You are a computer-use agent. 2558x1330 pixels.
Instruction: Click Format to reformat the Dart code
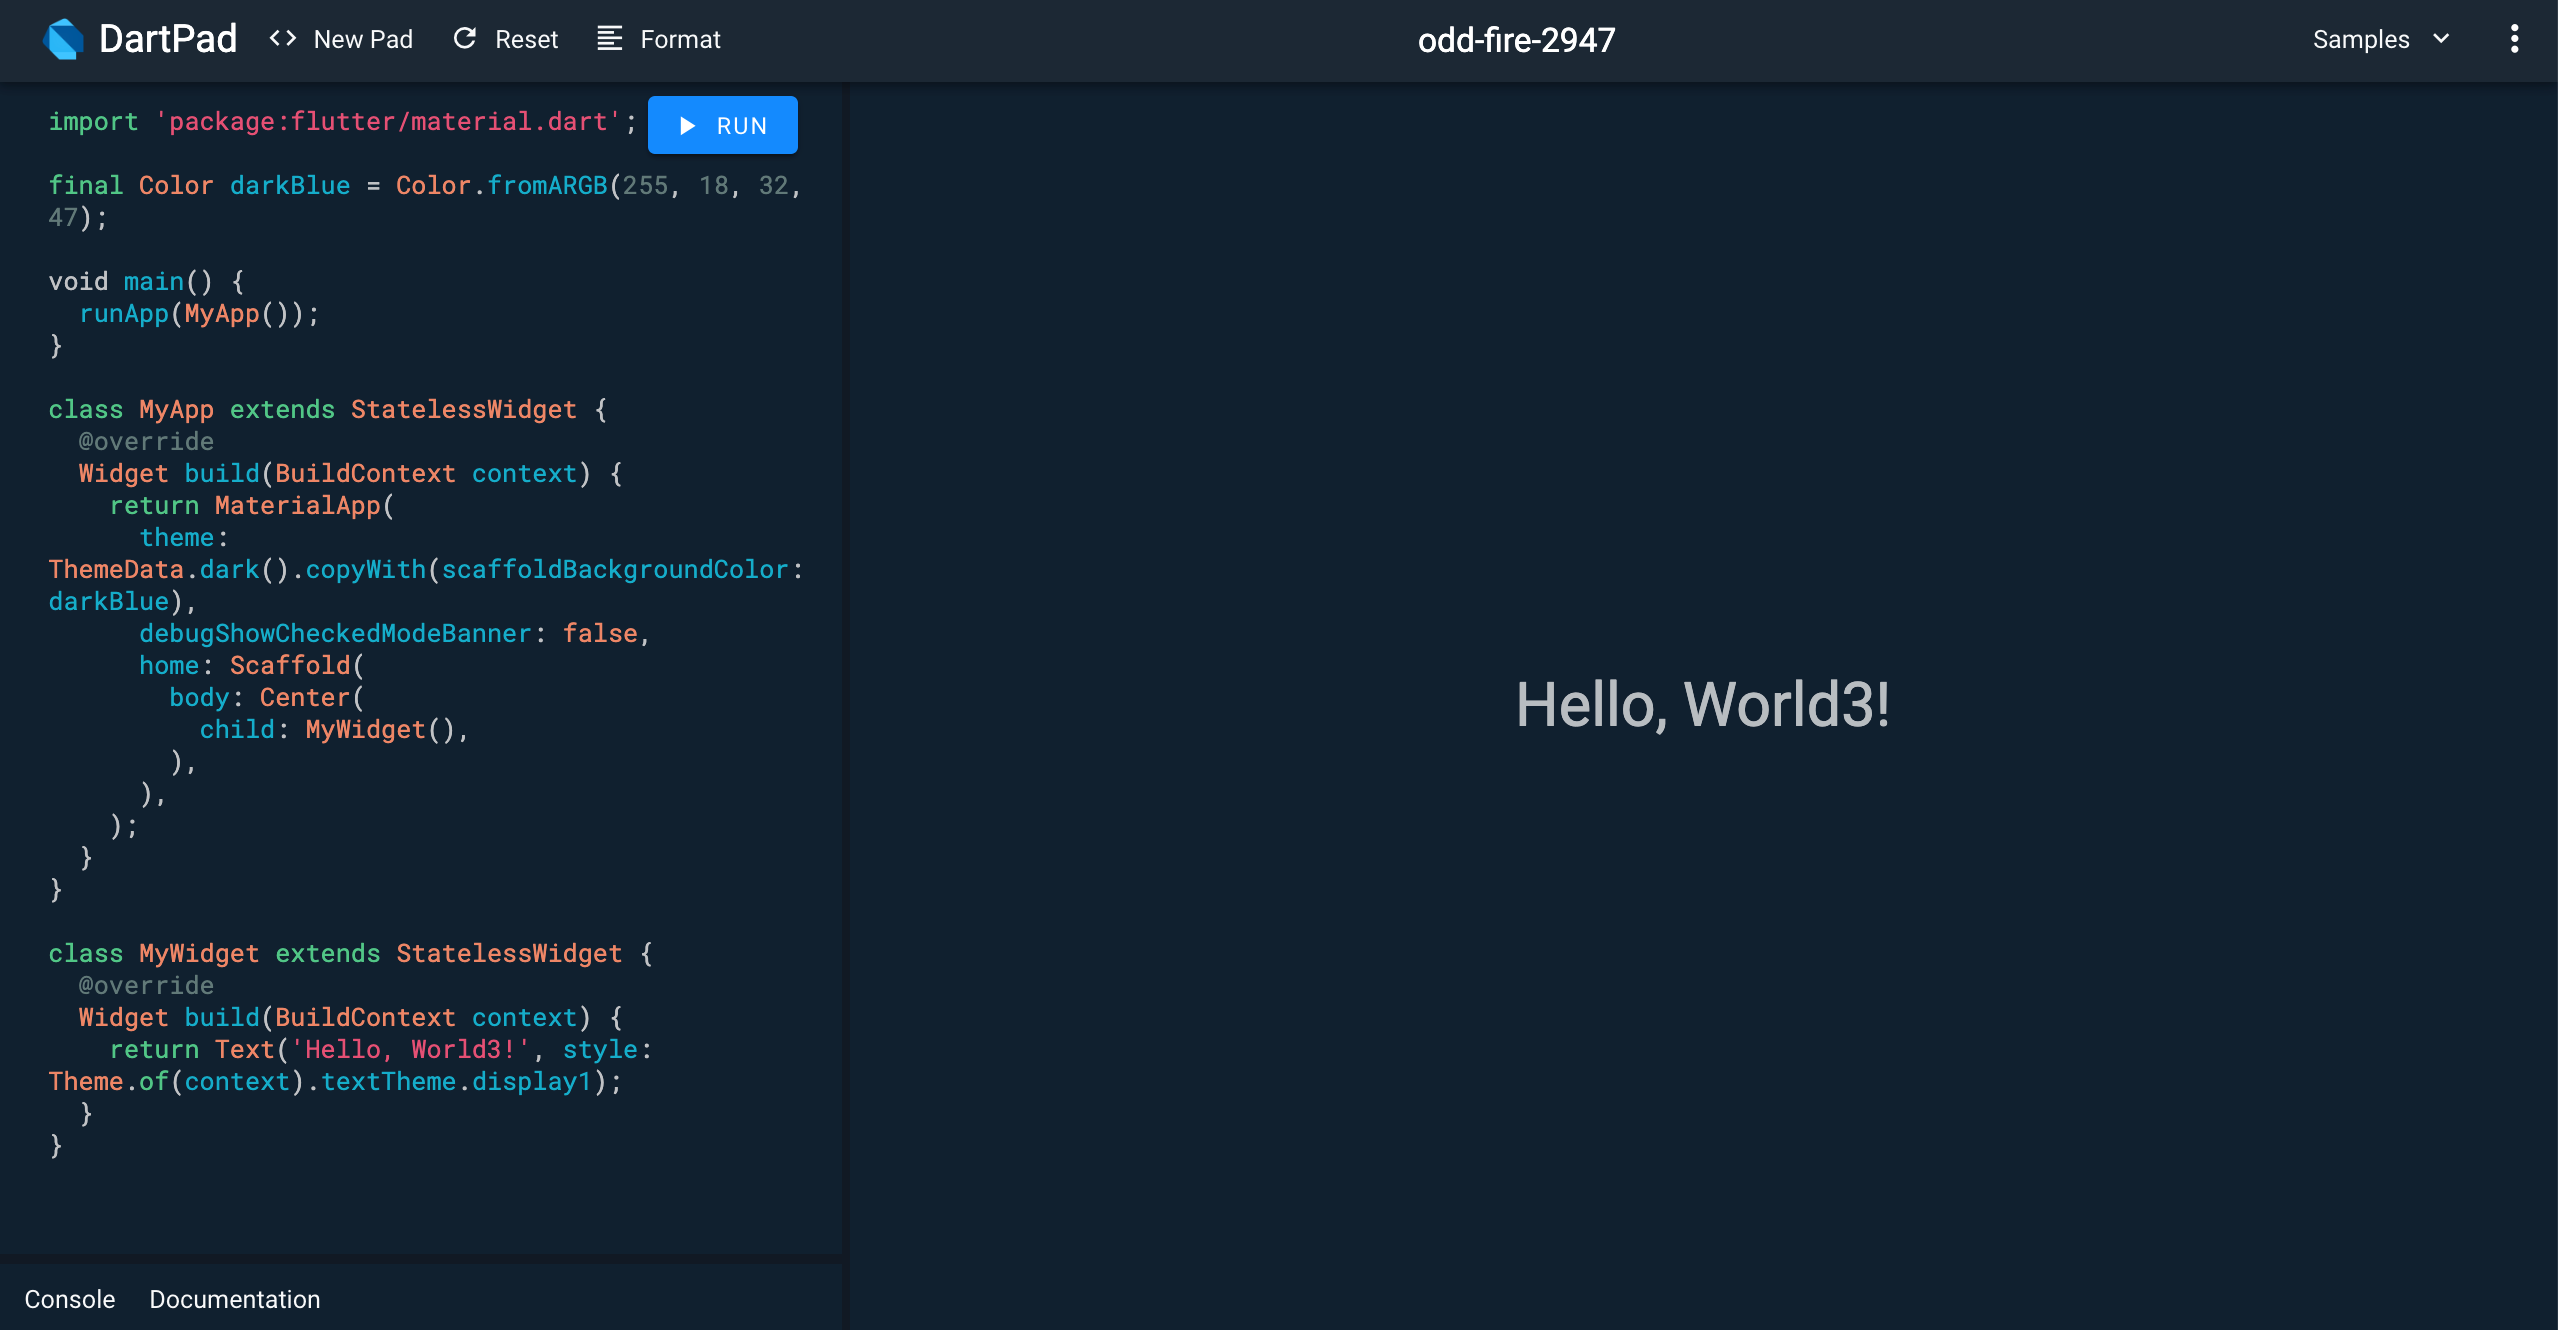point(680,39)
